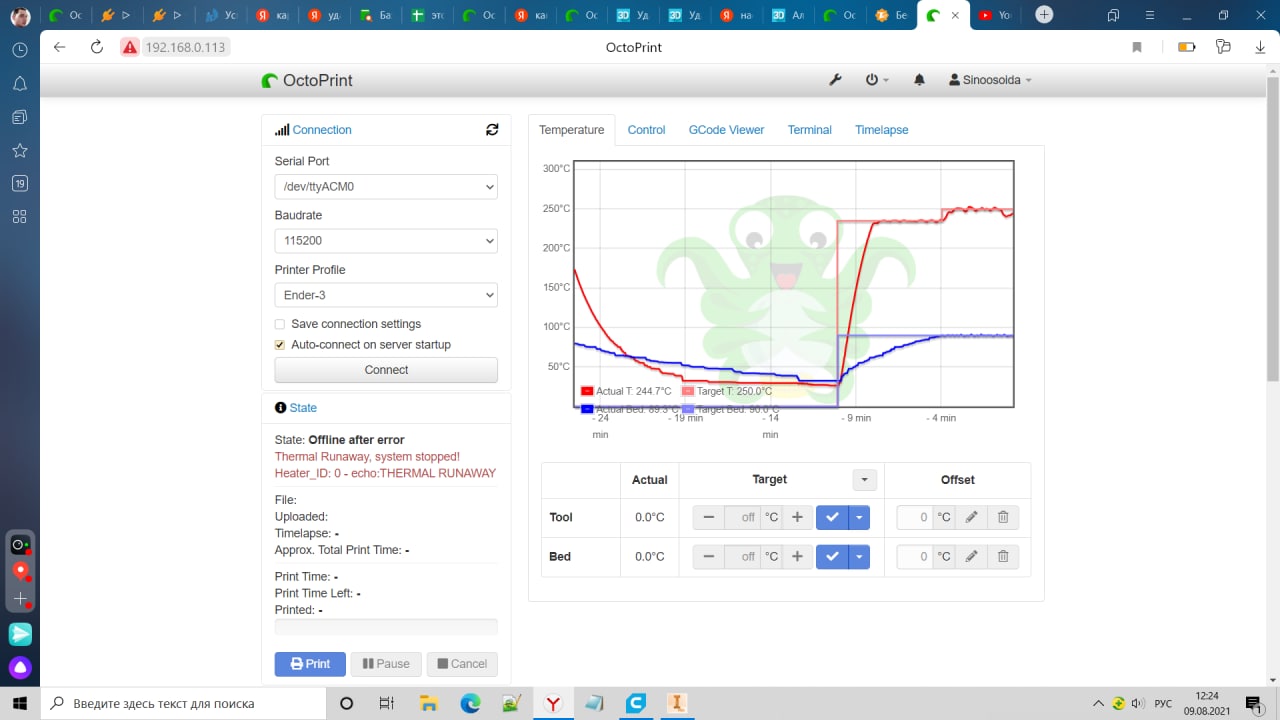Go back in the browser

pos(59,47)
